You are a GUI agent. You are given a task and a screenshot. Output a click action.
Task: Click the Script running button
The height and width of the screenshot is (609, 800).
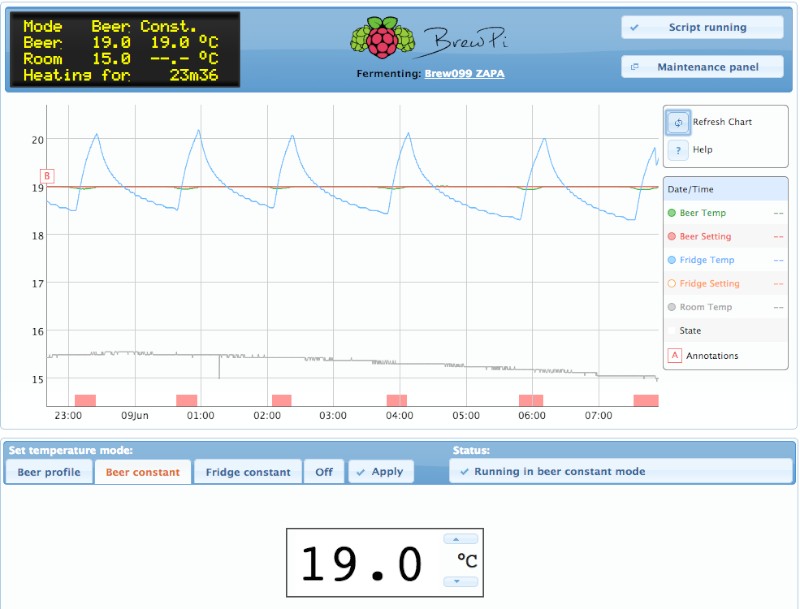[702, 28]
